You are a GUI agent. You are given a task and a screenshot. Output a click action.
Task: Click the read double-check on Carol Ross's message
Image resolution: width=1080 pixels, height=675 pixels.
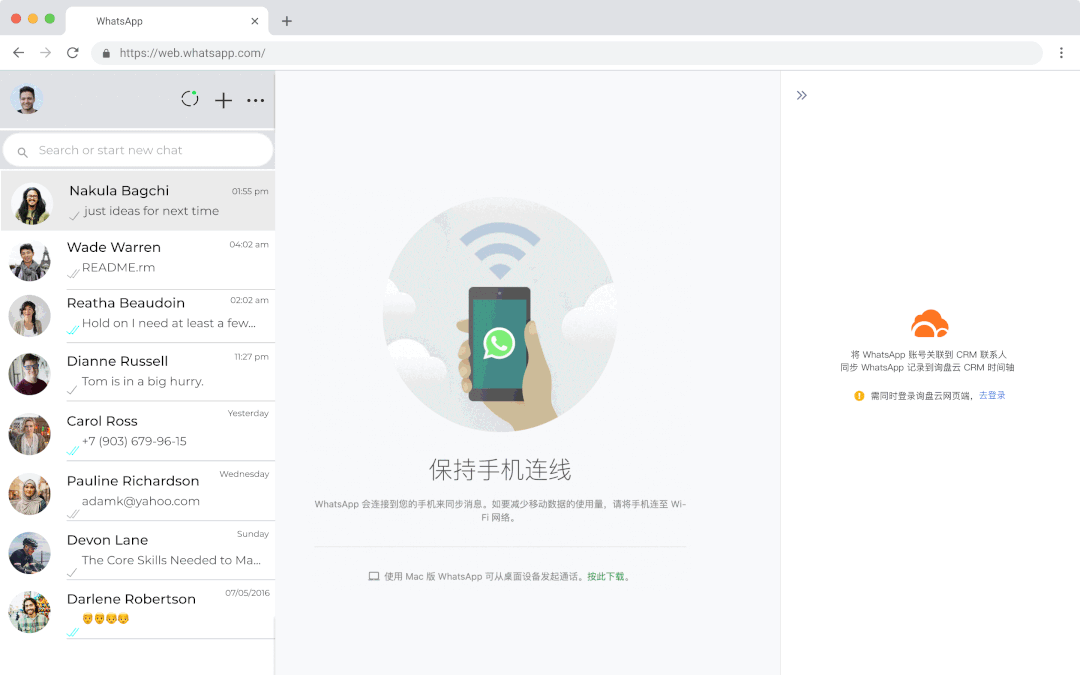[73, 451]
